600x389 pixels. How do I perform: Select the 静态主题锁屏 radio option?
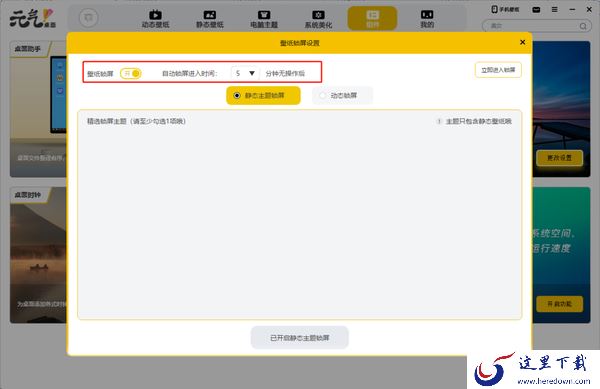click(263, 95)
